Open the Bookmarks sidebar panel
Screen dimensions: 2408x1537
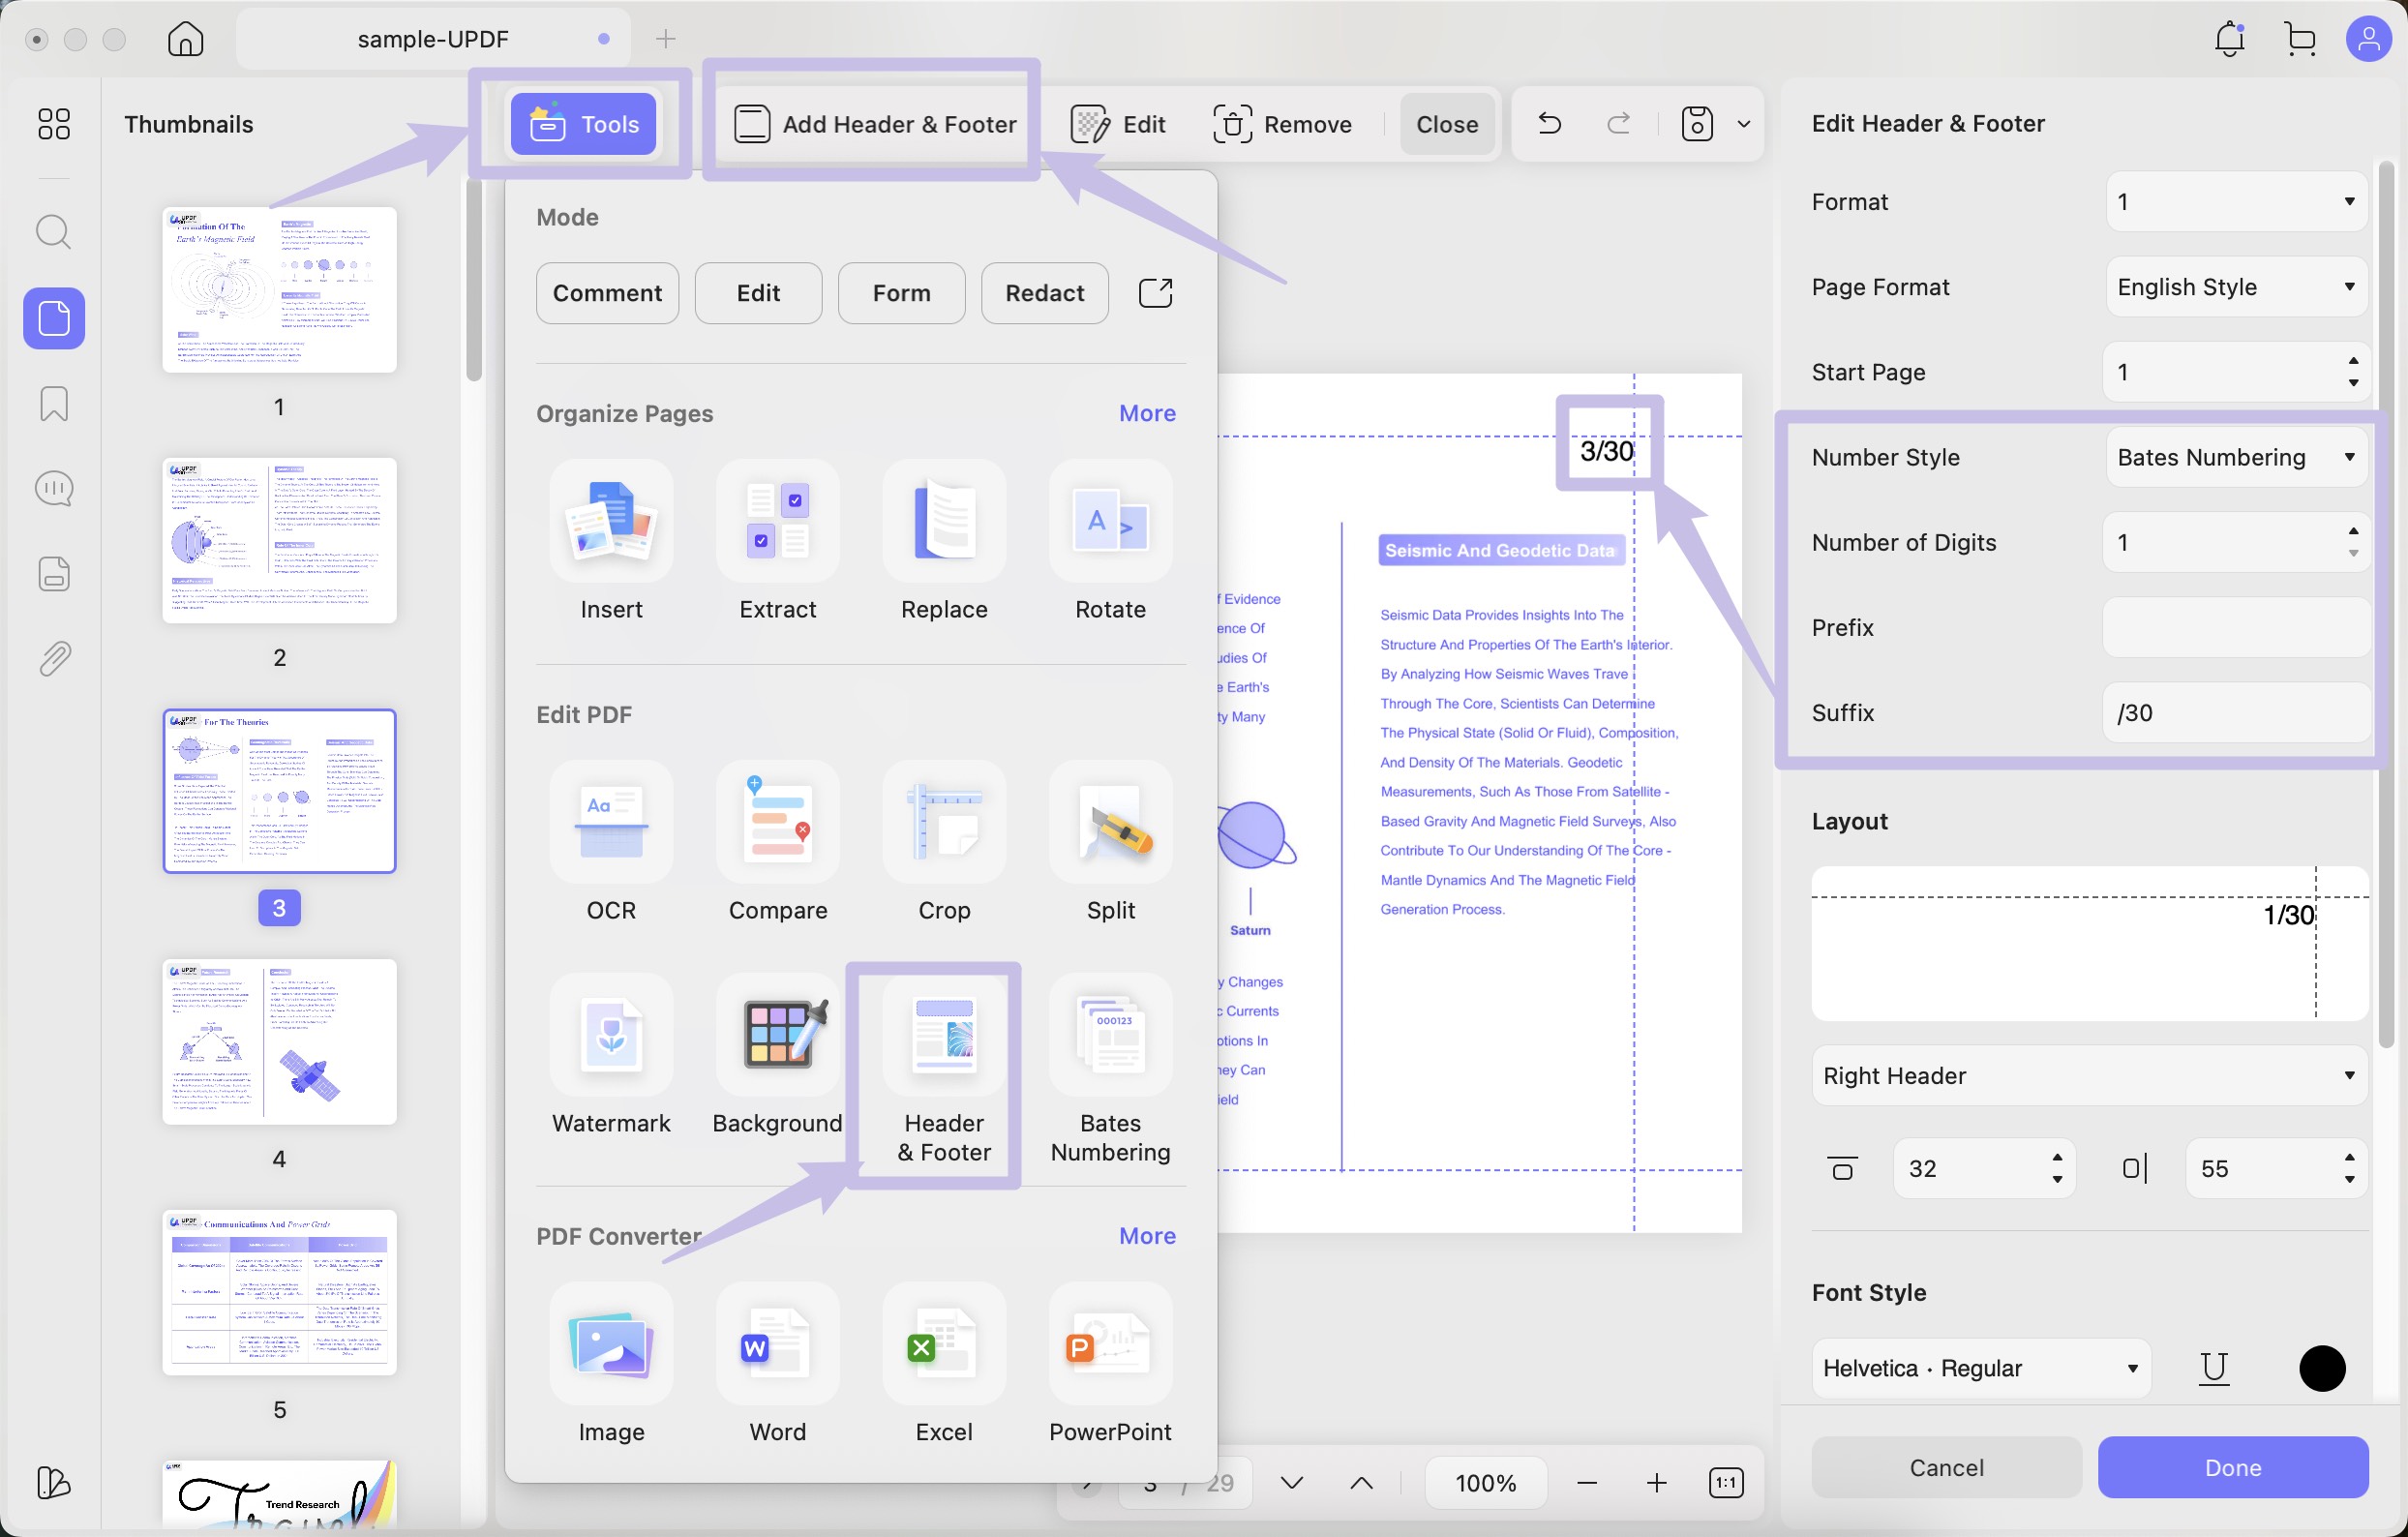[53, 404]
